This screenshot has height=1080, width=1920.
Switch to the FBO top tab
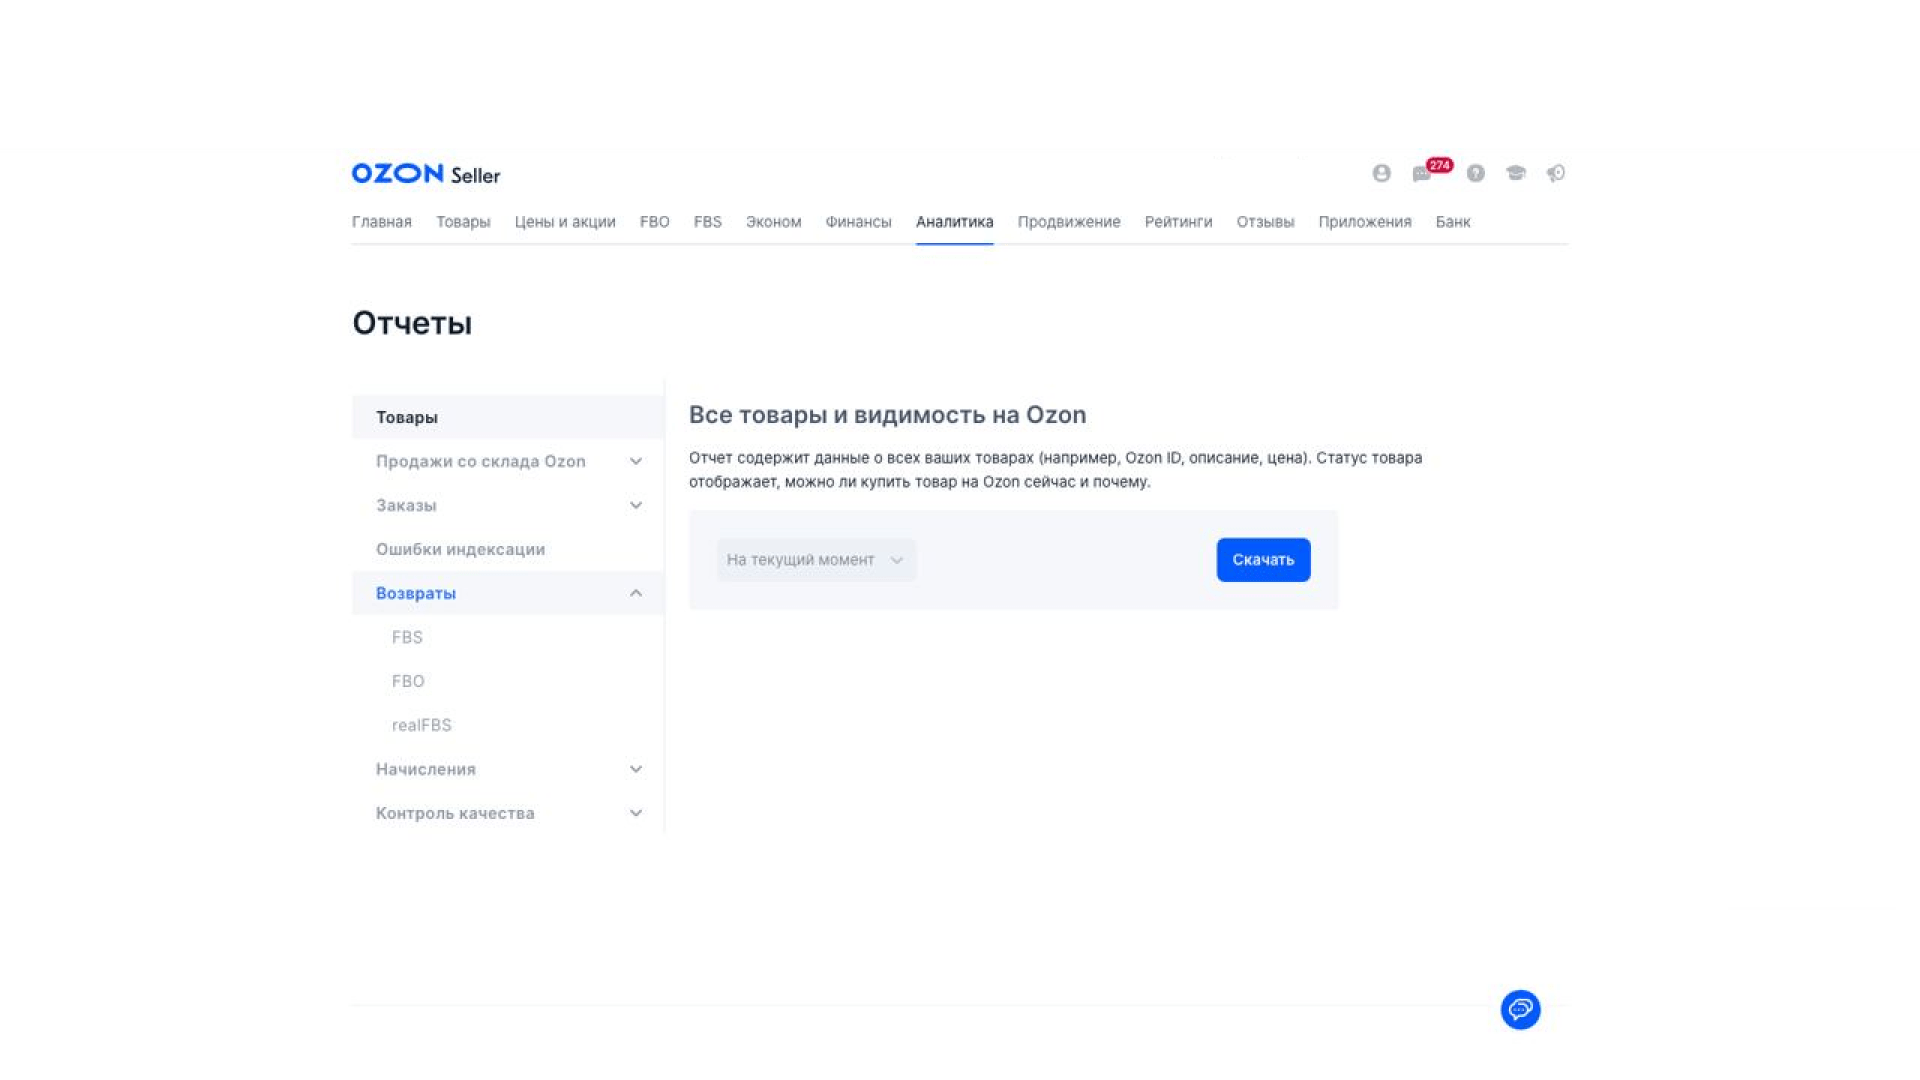click(x=655, y=222)
